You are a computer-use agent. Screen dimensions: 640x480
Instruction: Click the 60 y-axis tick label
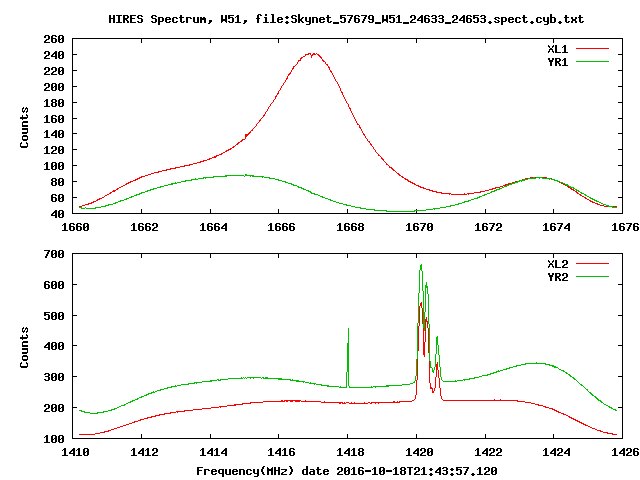click(58, 198)
